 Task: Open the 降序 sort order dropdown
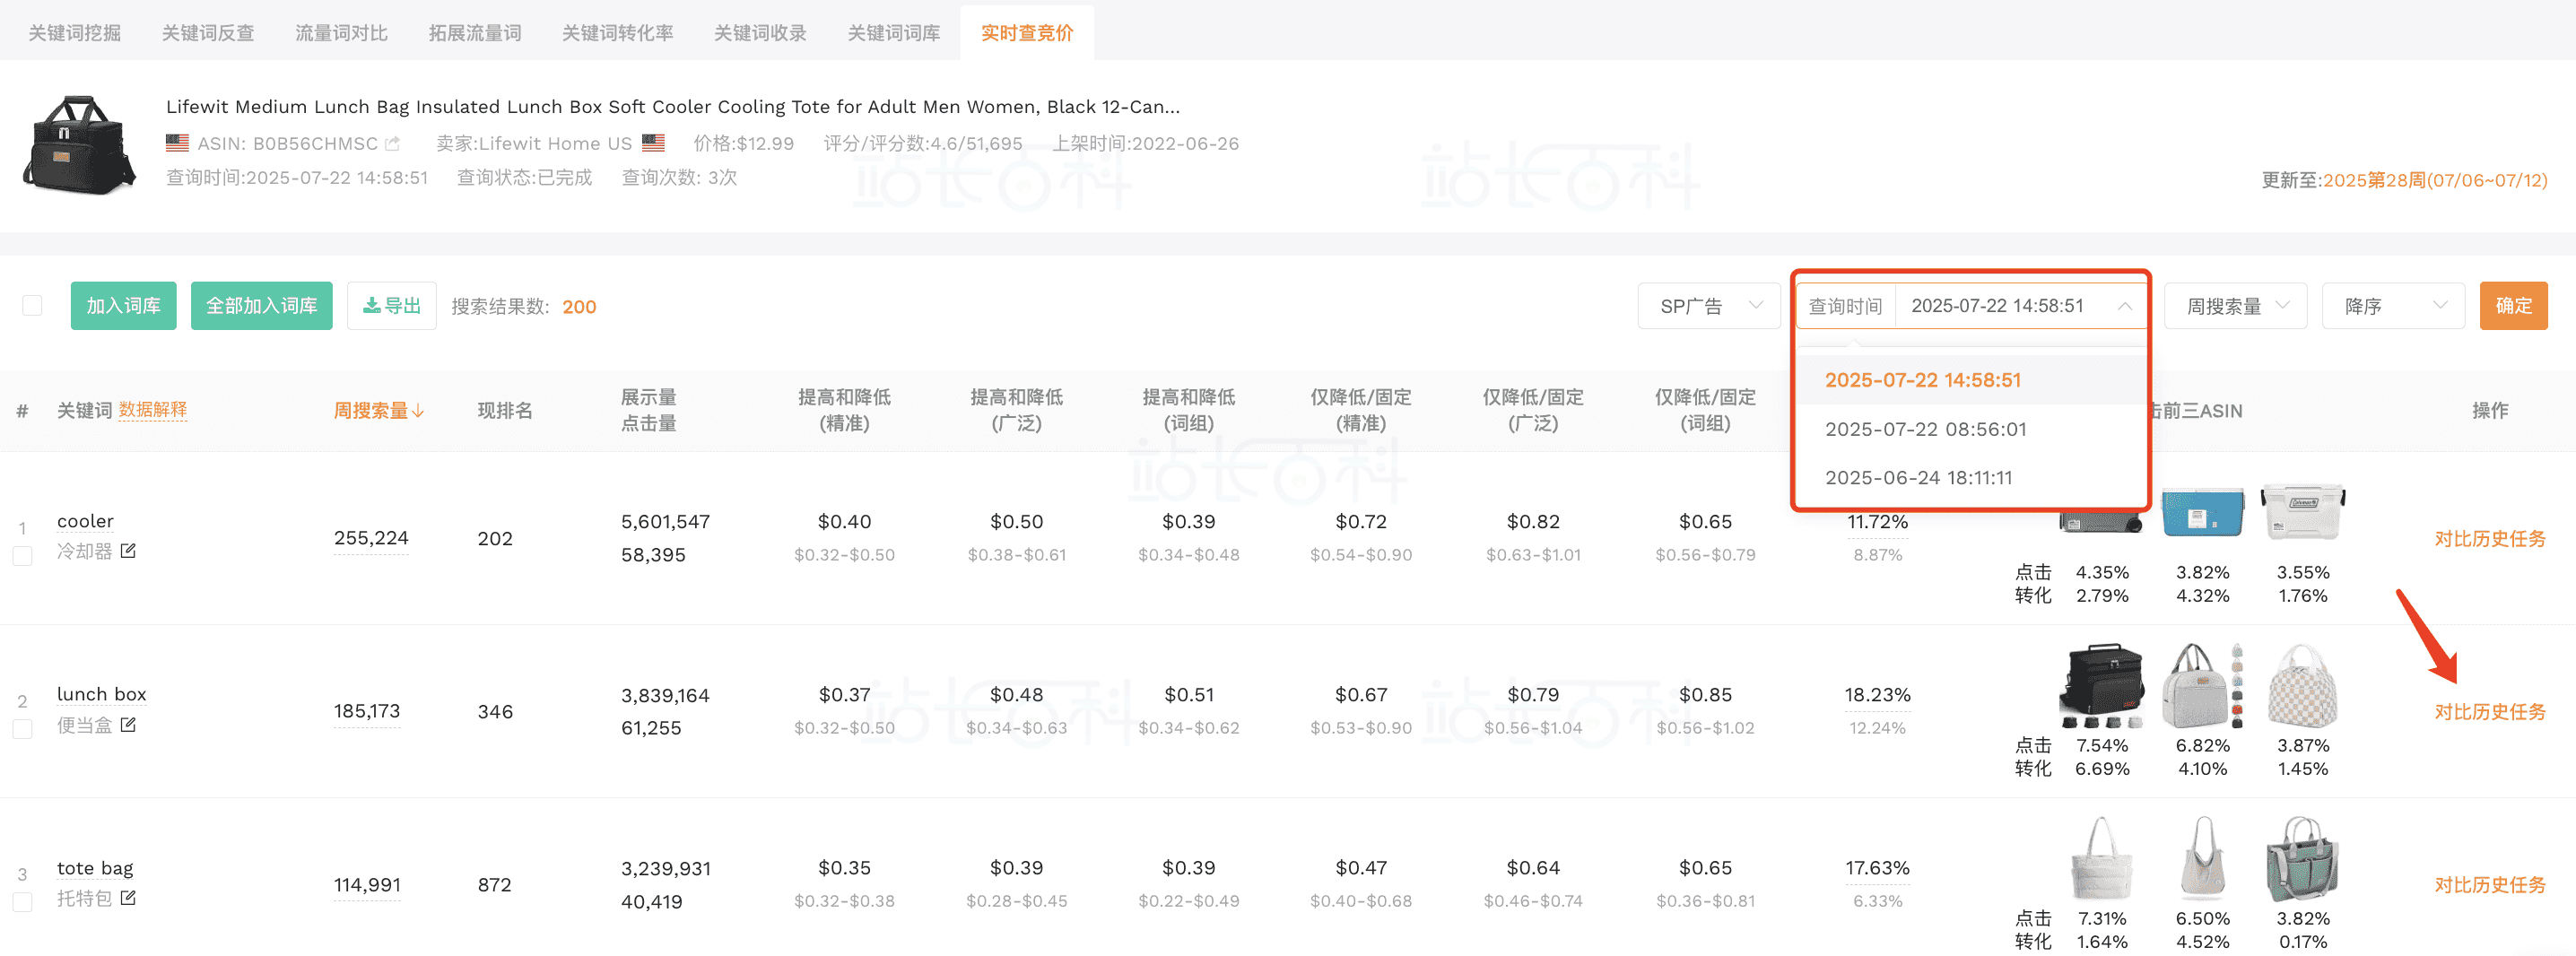(2393, 306)
